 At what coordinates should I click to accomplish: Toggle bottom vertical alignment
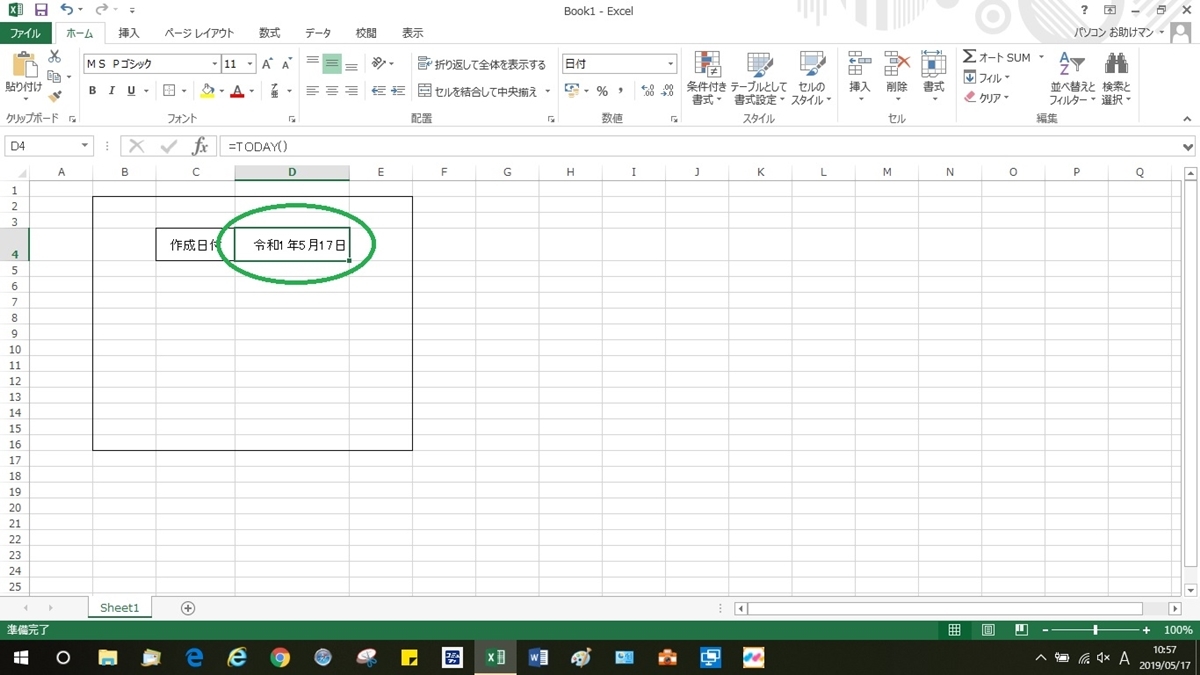click(x=351, y=64)
